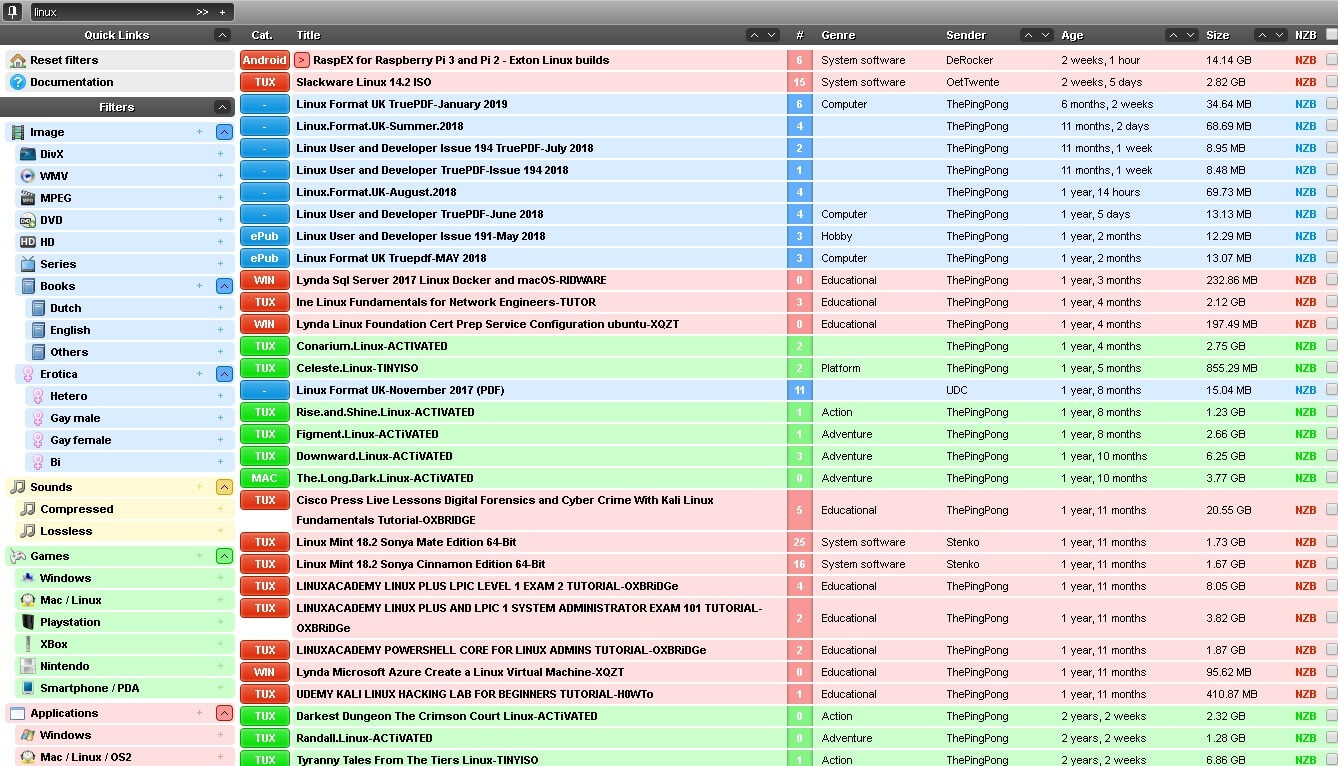
Task: Collapse the Applications category
Action: 224,713
